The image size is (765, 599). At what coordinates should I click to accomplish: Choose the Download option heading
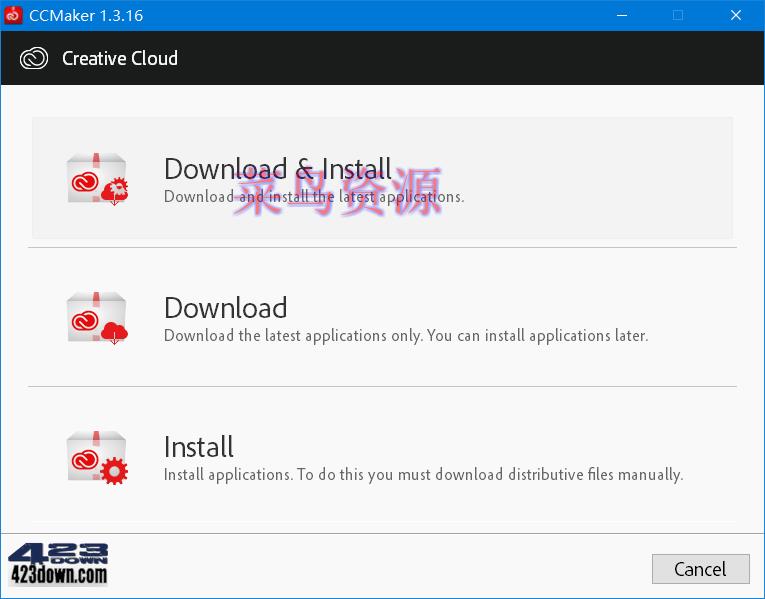[x=225, y=308]
